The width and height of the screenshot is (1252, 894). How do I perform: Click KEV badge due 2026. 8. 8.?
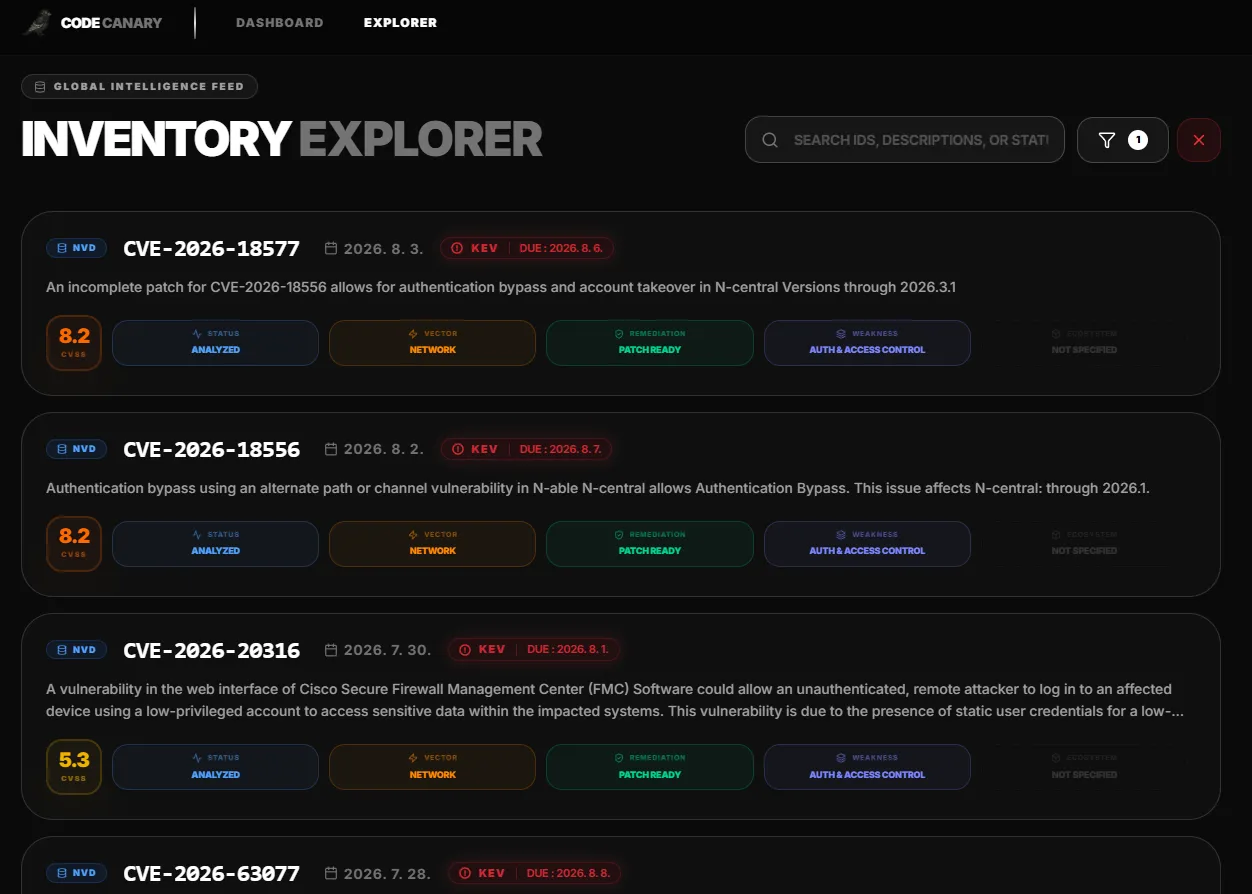[x=534, y=873]
